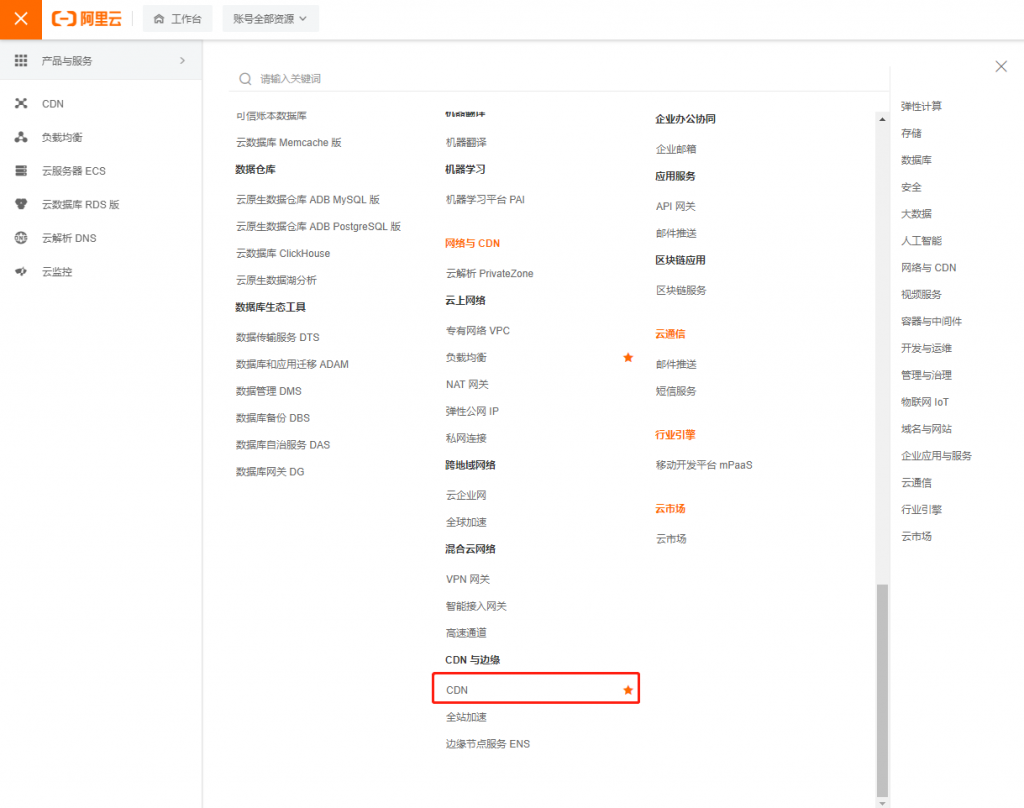Jump to the security category
Viewport: 1024px width, 808px height.
tap(911, 187)
